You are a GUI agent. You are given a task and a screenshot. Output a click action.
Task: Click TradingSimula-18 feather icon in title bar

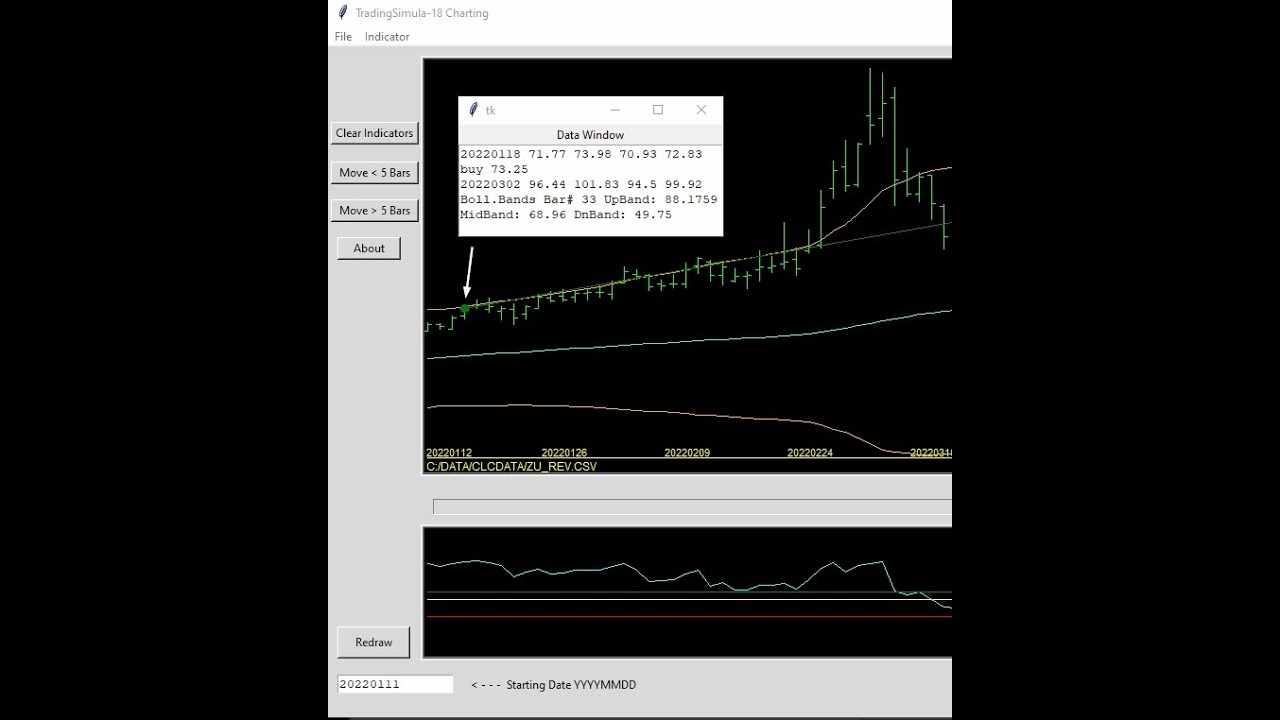[x=343, y=13]
